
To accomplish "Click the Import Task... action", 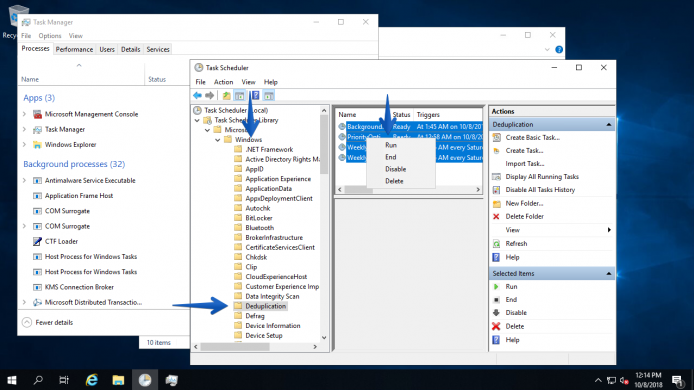I will coord(525,164).
